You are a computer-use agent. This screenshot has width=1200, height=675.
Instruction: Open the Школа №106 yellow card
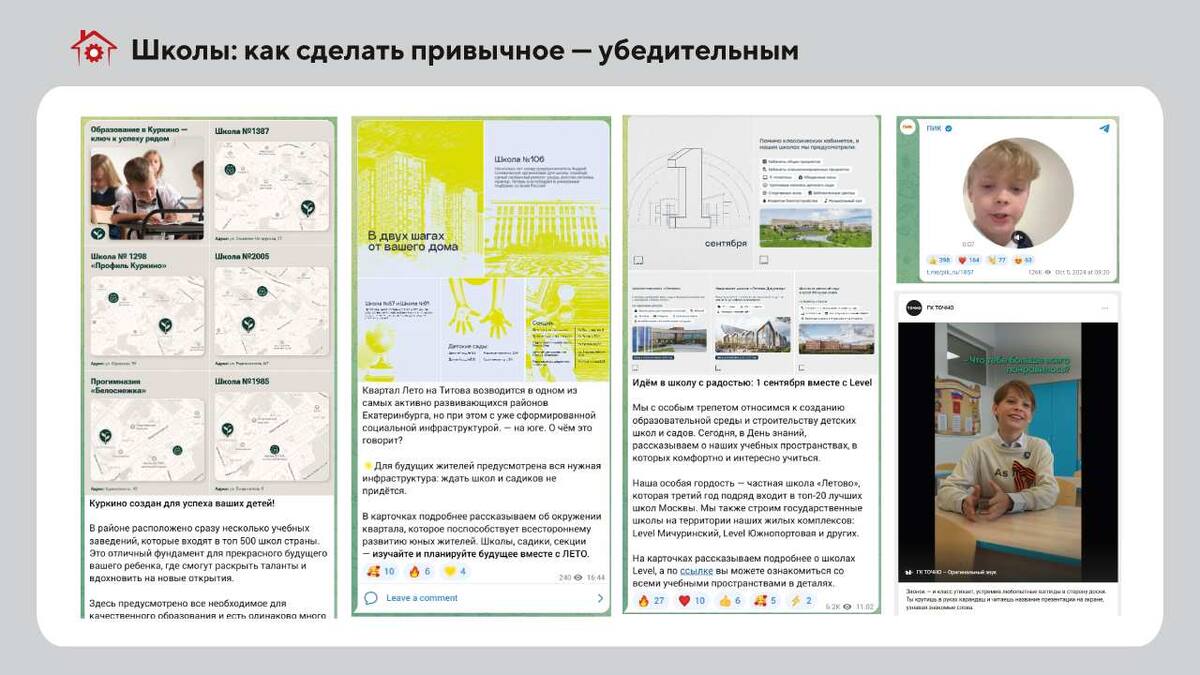point(547,198)
